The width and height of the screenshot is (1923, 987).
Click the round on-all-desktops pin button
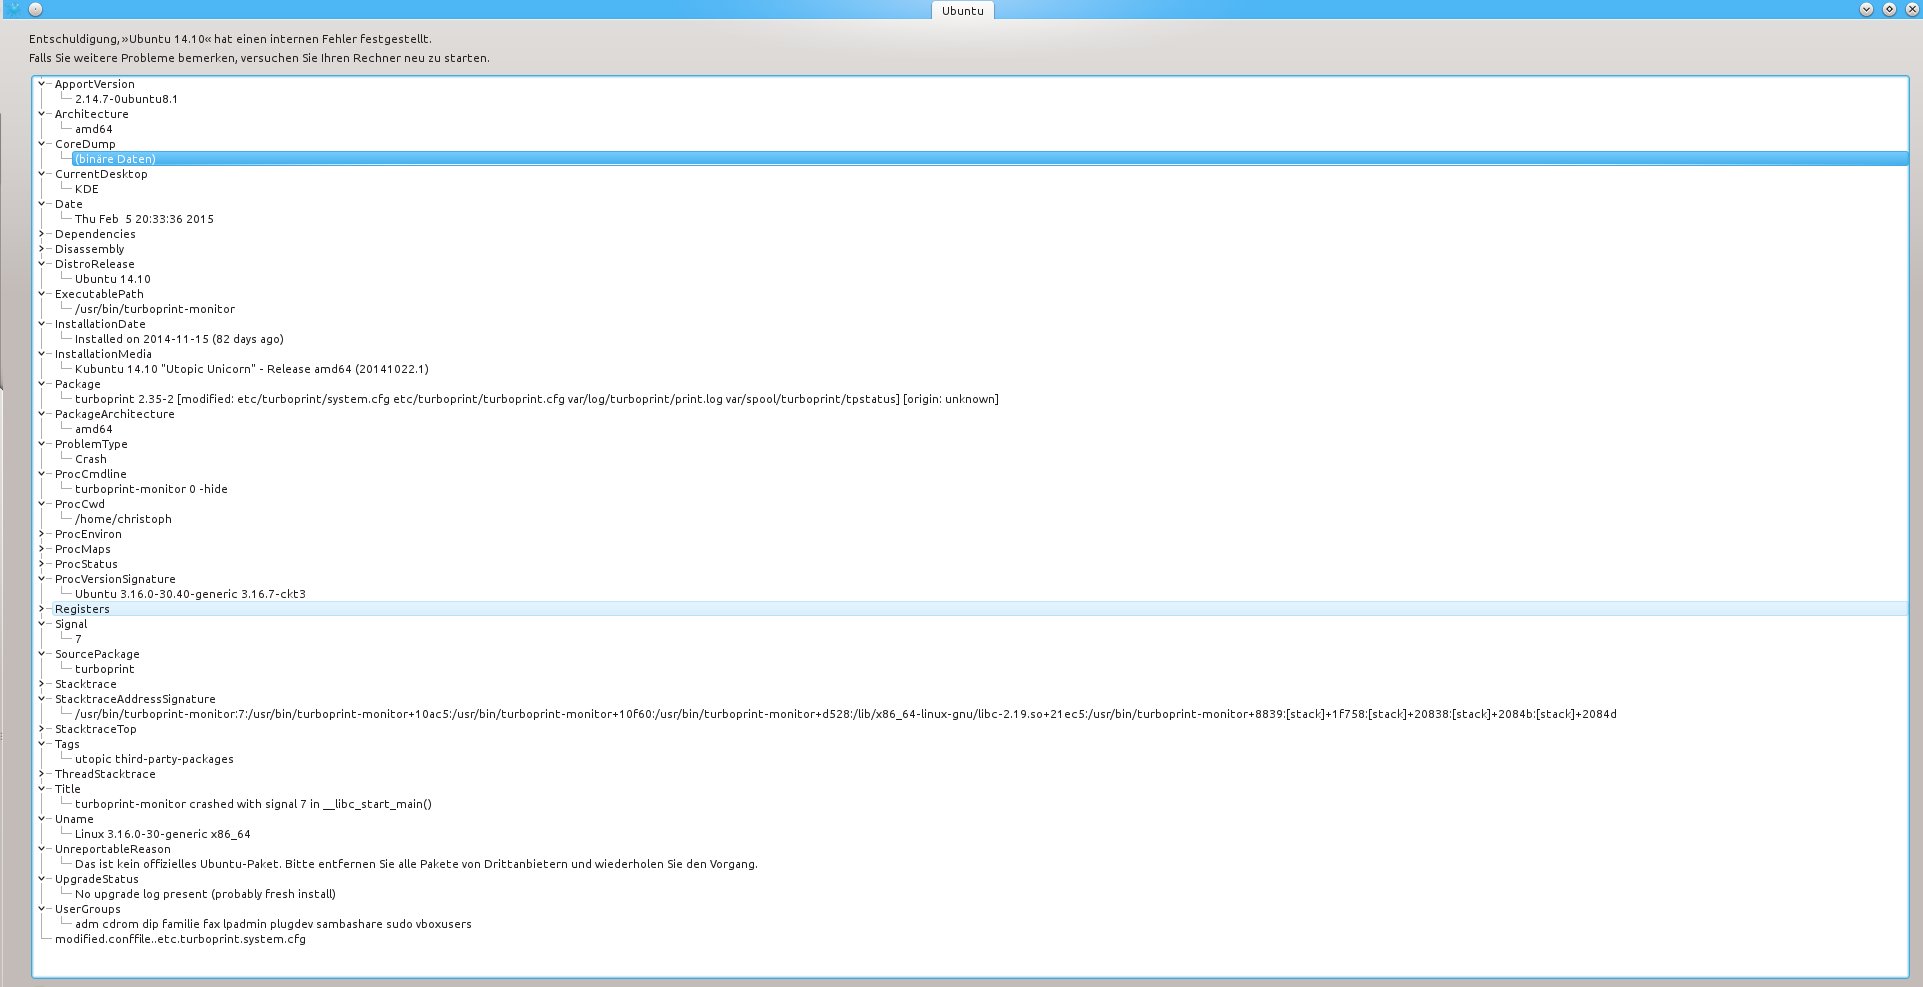coord(35,9)
